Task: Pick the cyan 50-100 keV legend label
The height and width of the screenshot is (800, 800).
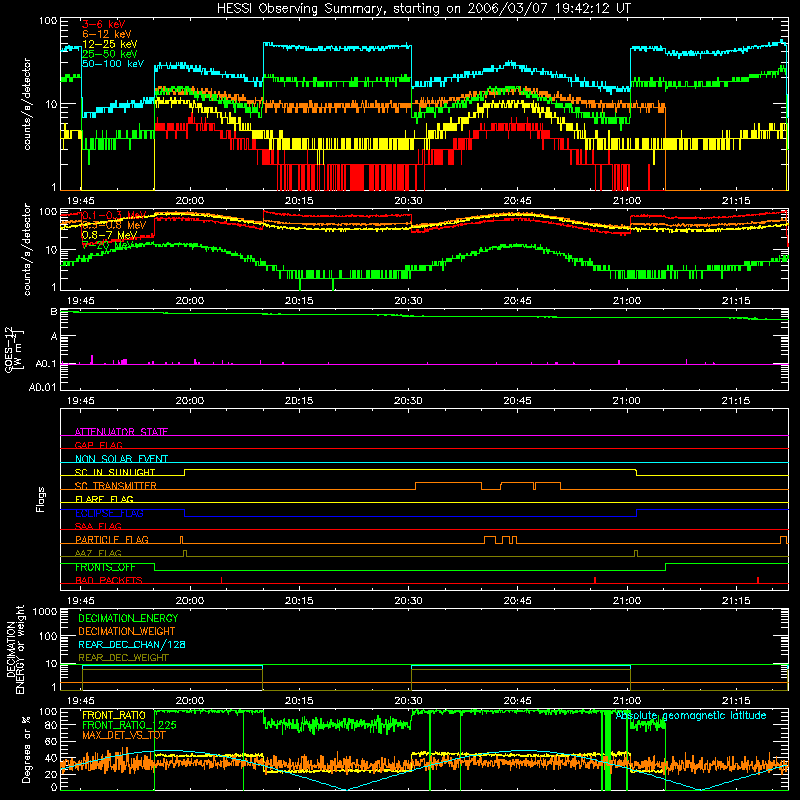Action: pos(113,64)
